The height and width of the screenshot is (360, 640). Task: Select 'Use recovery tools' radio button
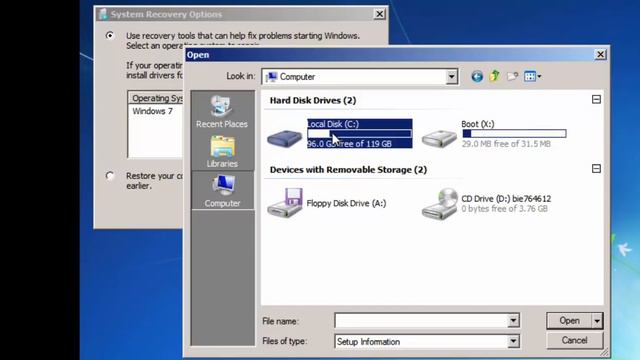pyautogui.click(x=110, y=36)
